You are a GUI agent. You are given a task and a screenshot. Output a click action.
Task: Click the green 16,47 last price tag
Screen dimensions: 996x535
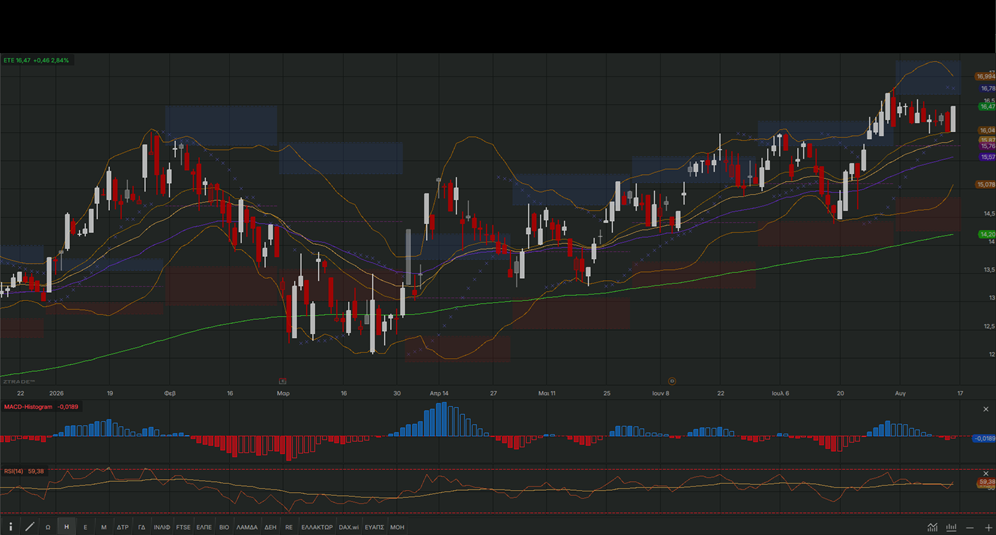click(987, 107)
